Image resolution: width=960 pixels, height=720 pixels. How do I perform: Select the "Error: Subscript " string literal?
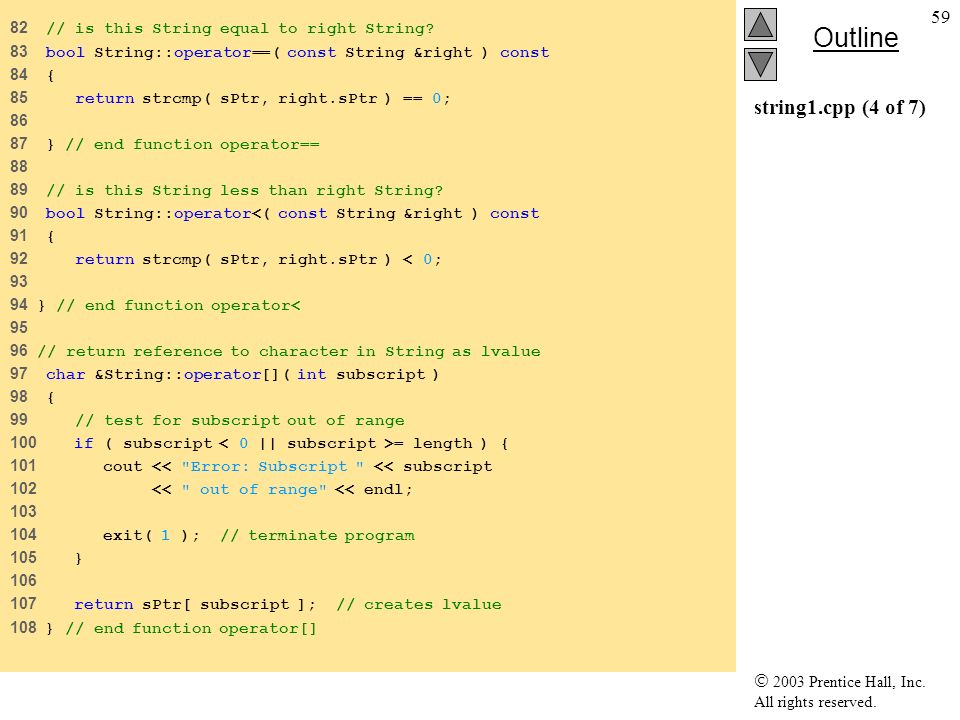pos(272,467)
